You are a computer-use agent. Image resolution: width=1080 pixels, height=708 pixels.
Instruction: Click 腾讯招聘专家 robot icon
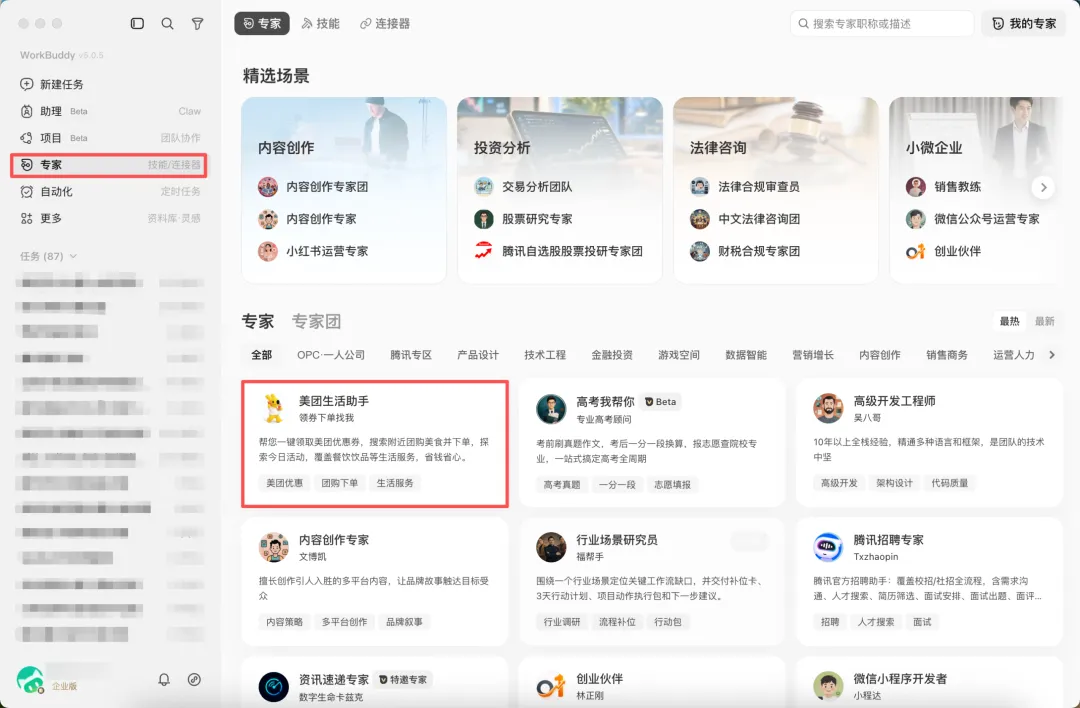point(828,548)
